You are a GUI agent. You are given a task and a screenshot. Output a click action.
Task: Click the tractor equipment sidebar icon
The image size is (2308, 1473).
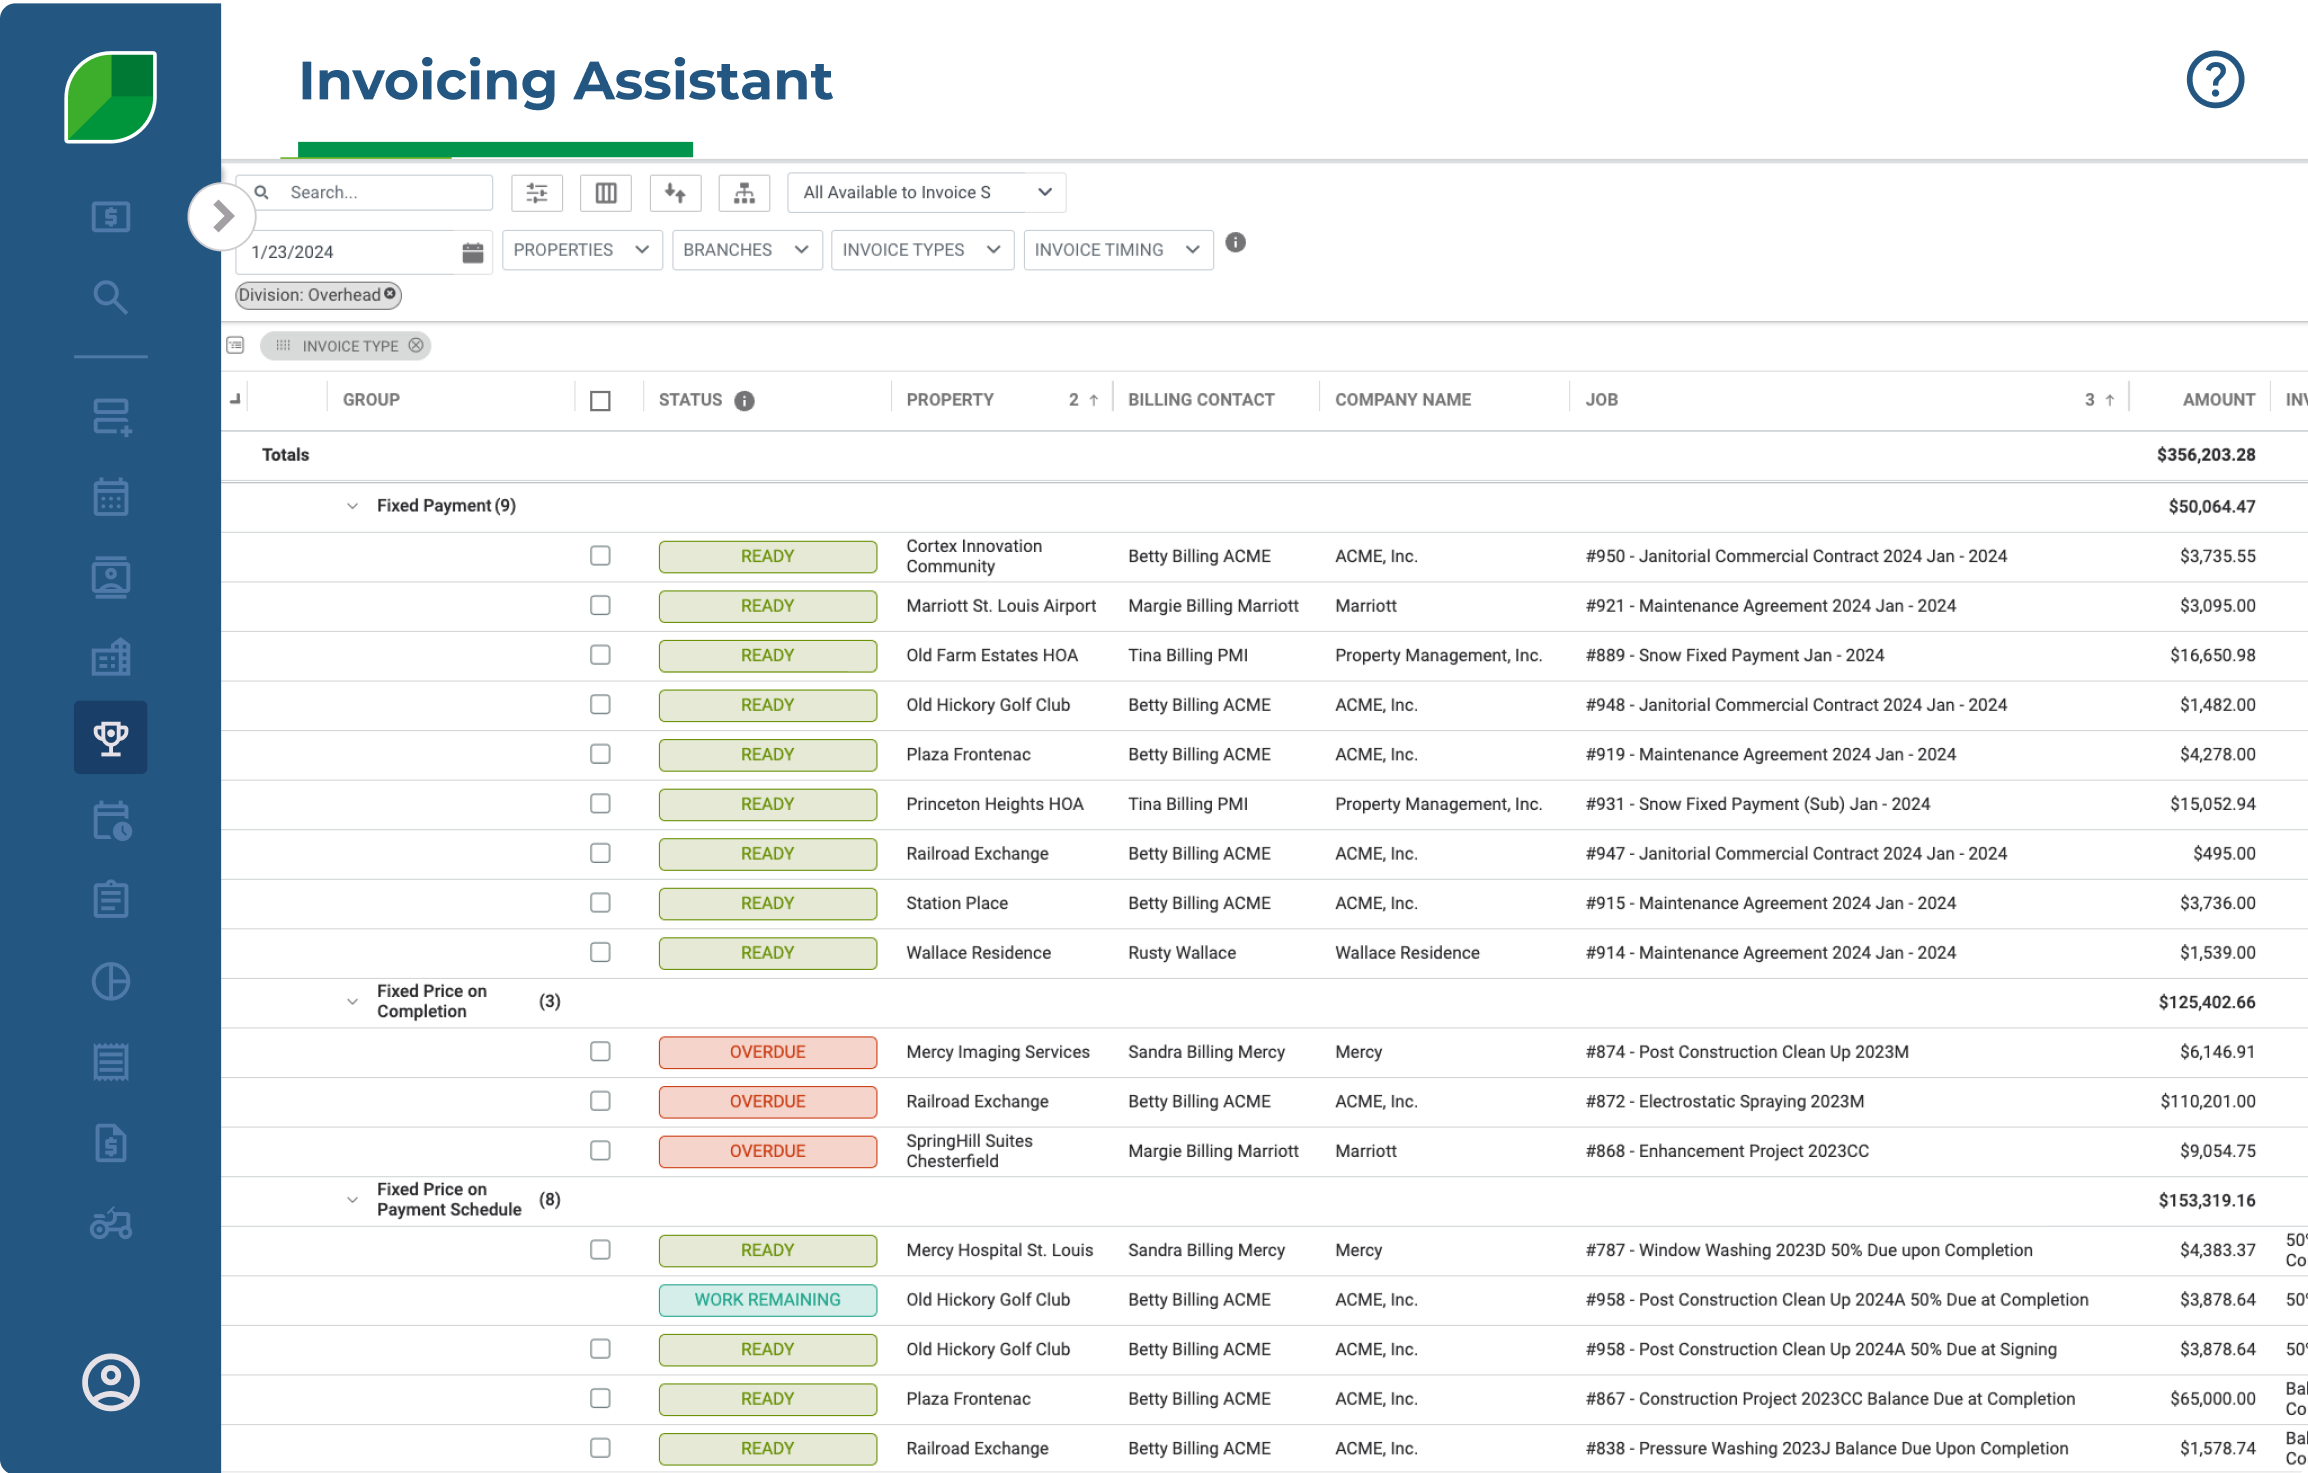click(110, 1224)
